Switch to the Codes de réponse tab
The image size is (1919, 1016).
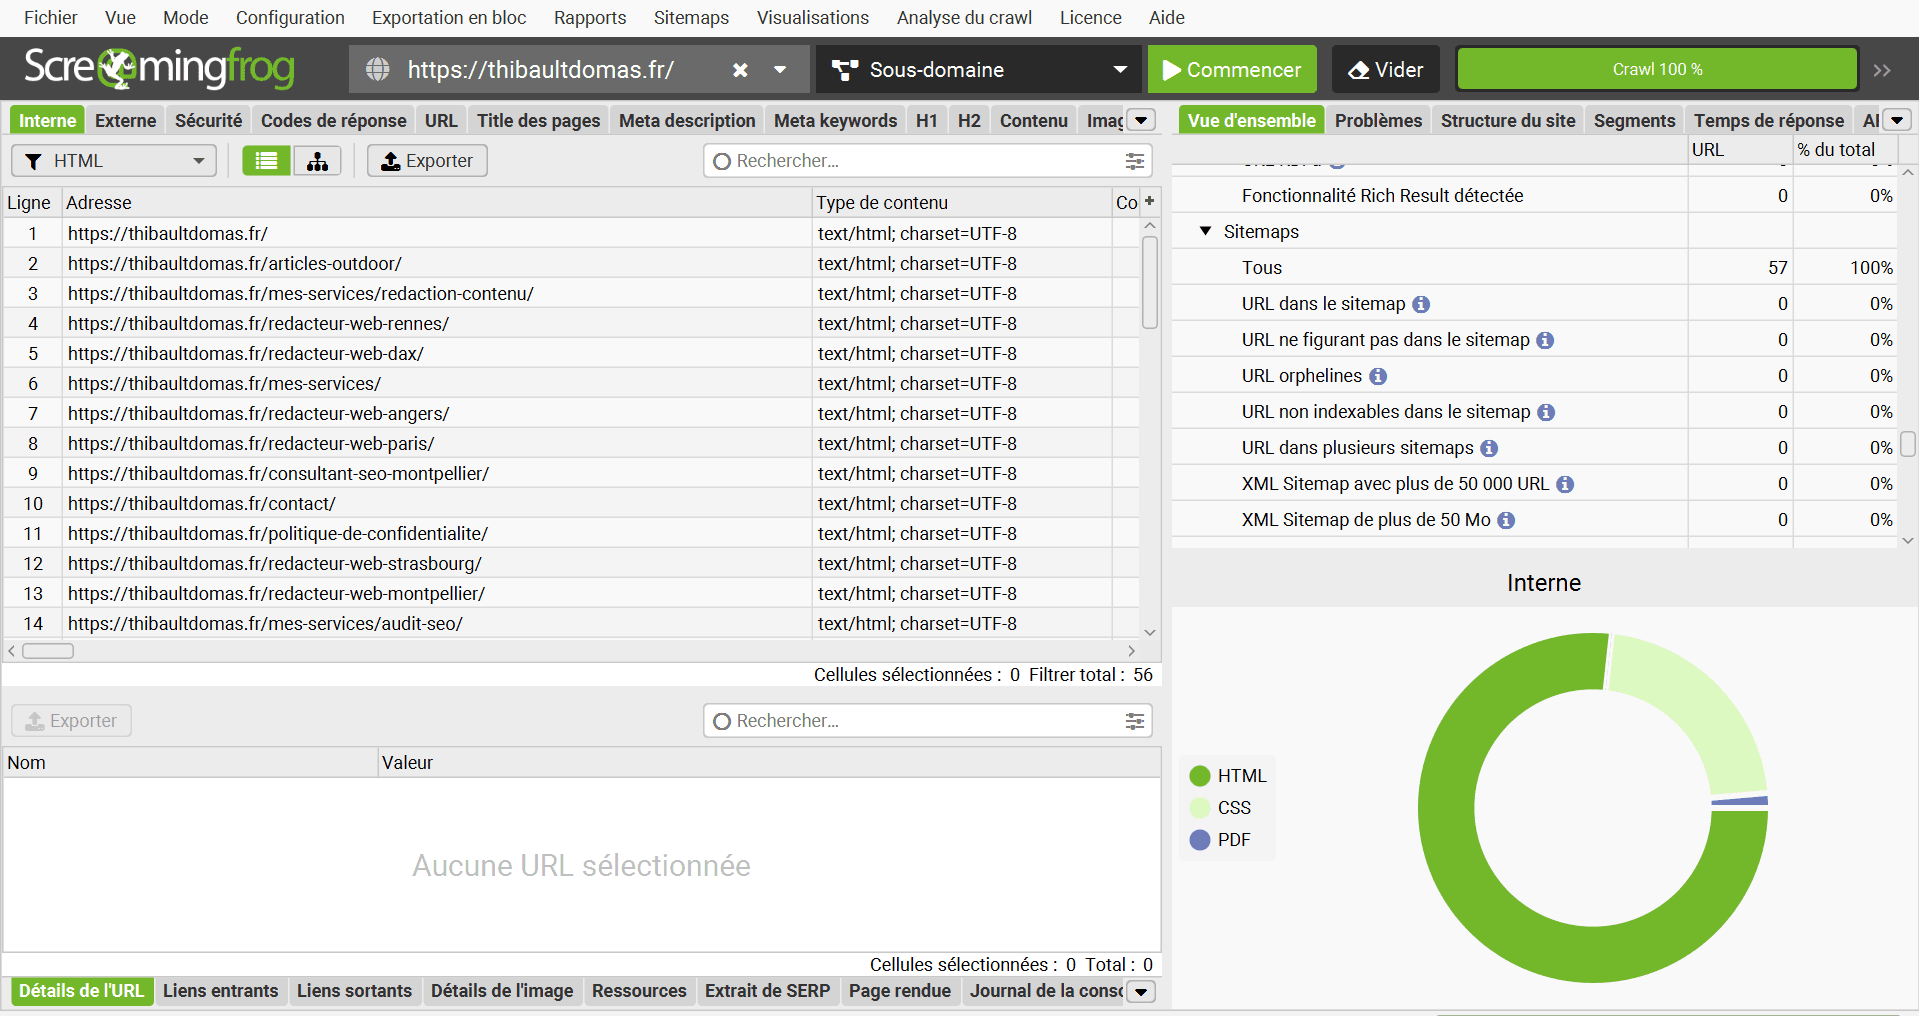[x=333, y=121]
